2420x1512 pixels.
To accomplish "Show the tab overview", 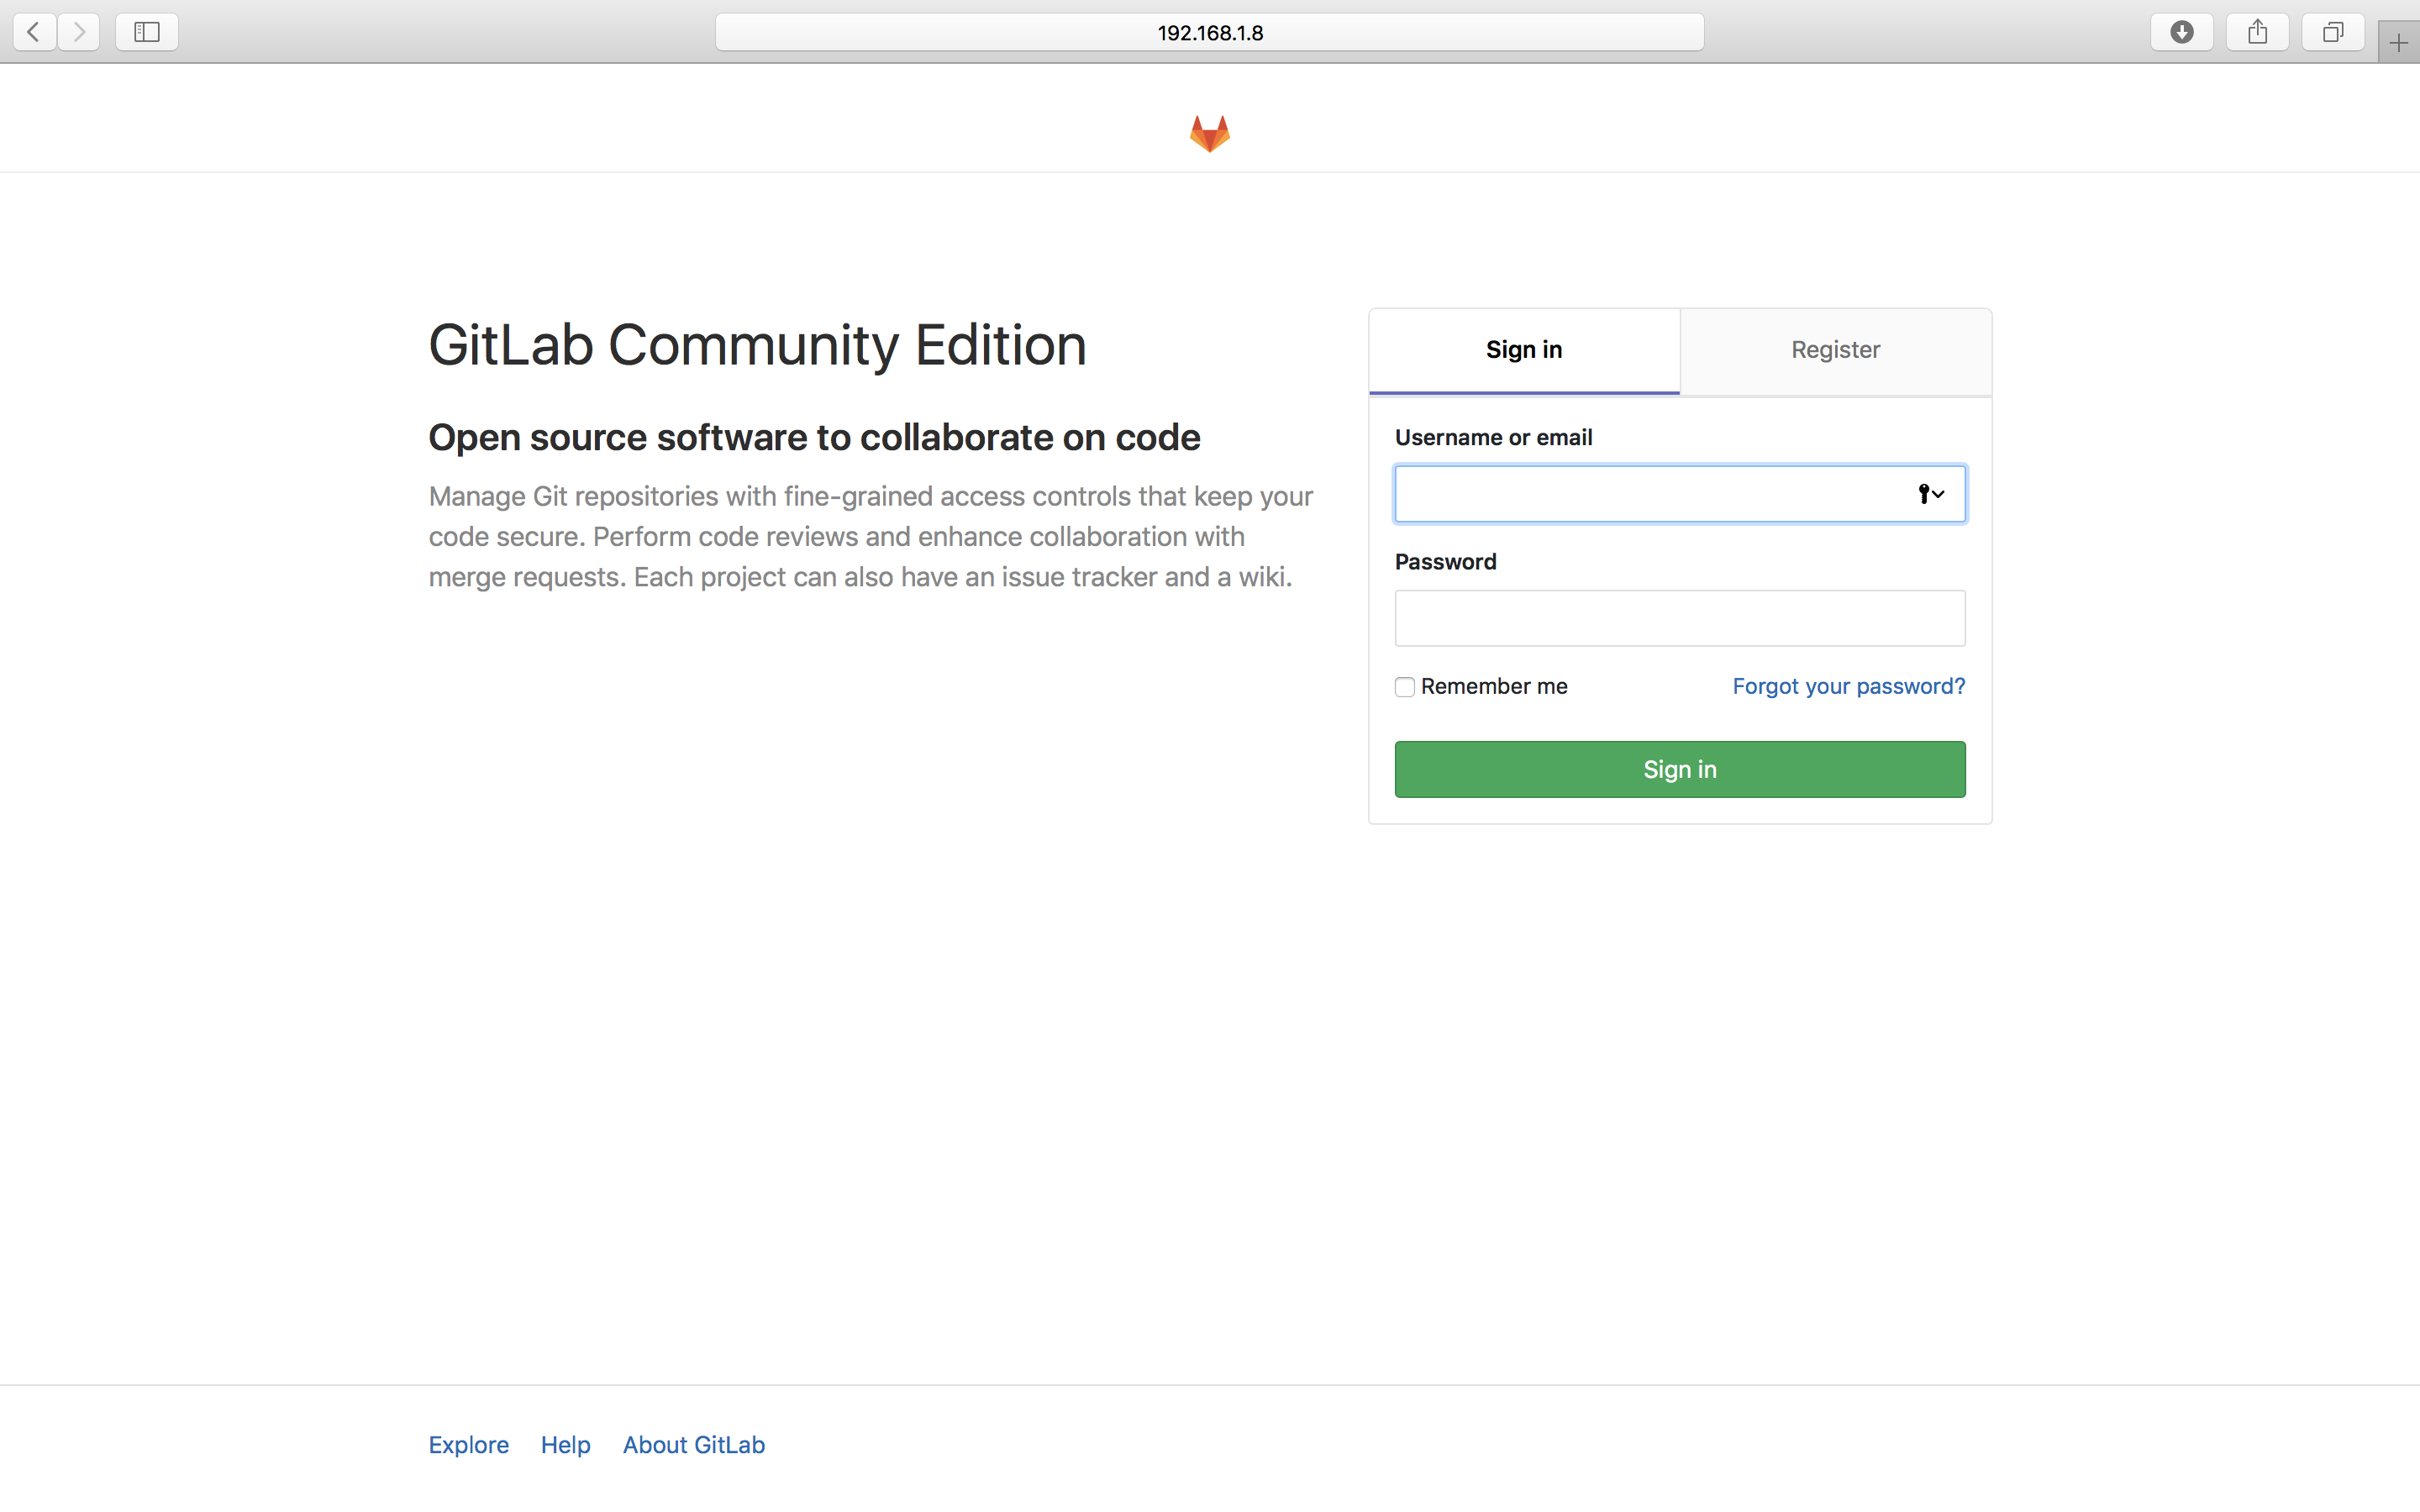I will pyautogui.click(x=2332, y=31).
